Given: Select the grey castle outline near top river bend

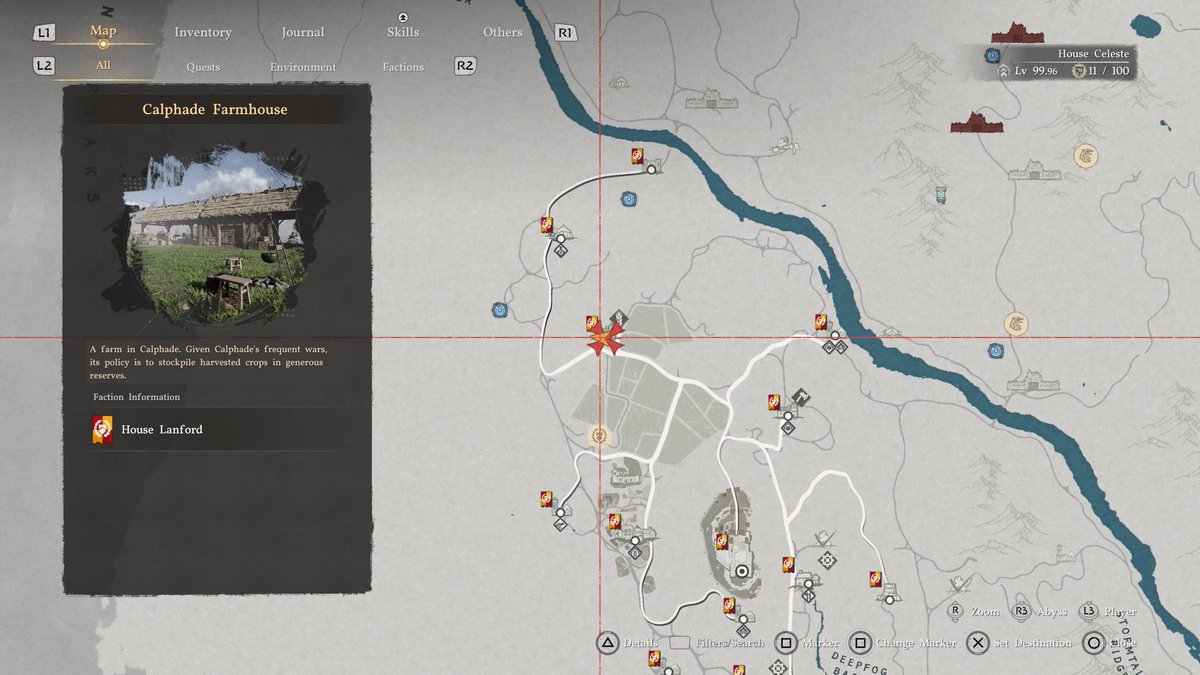Looking at the screenshot, I should pyautogui.click(x=712, y=98).
